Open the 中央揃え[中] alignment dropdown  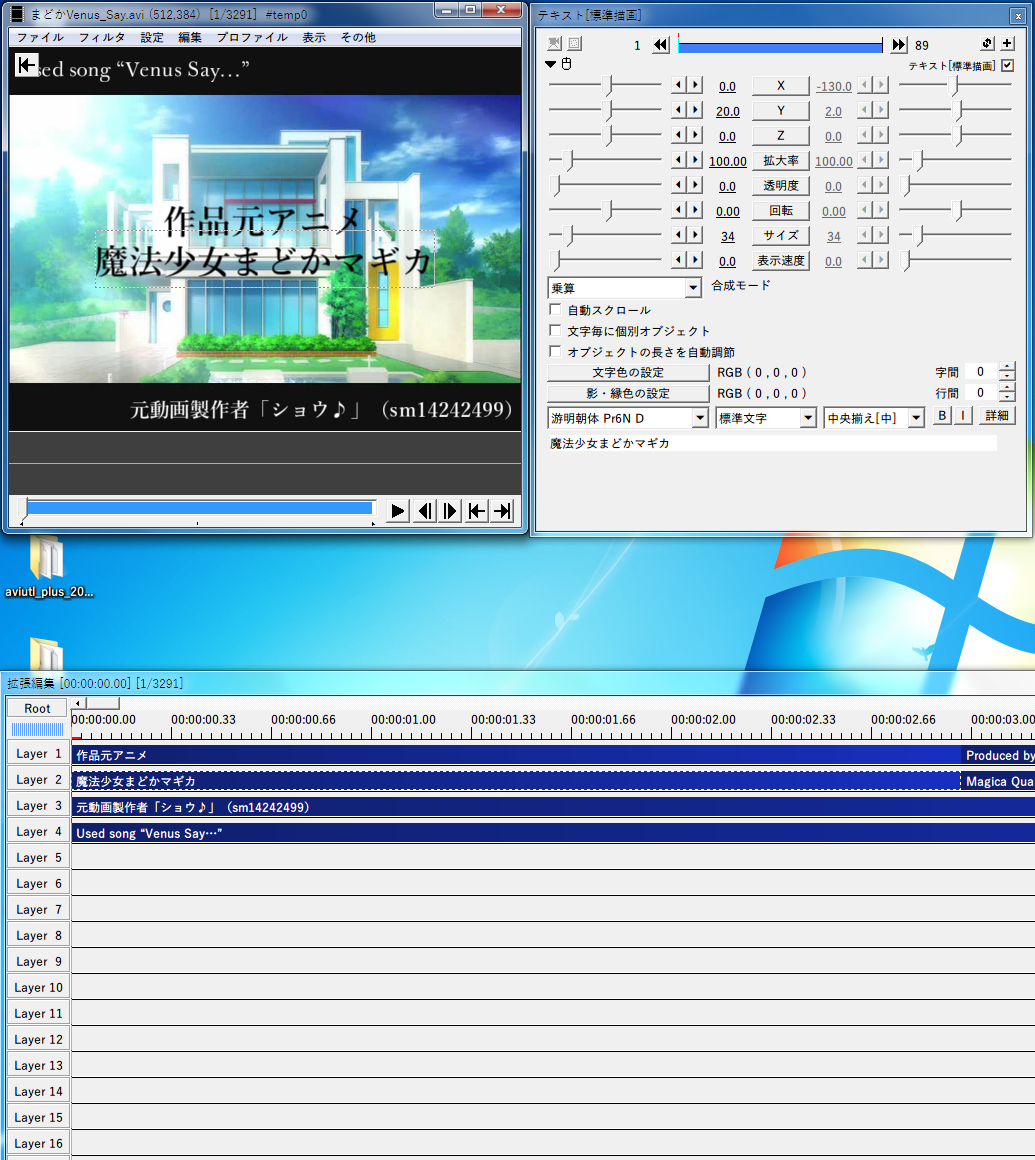(x=874, y=418)
